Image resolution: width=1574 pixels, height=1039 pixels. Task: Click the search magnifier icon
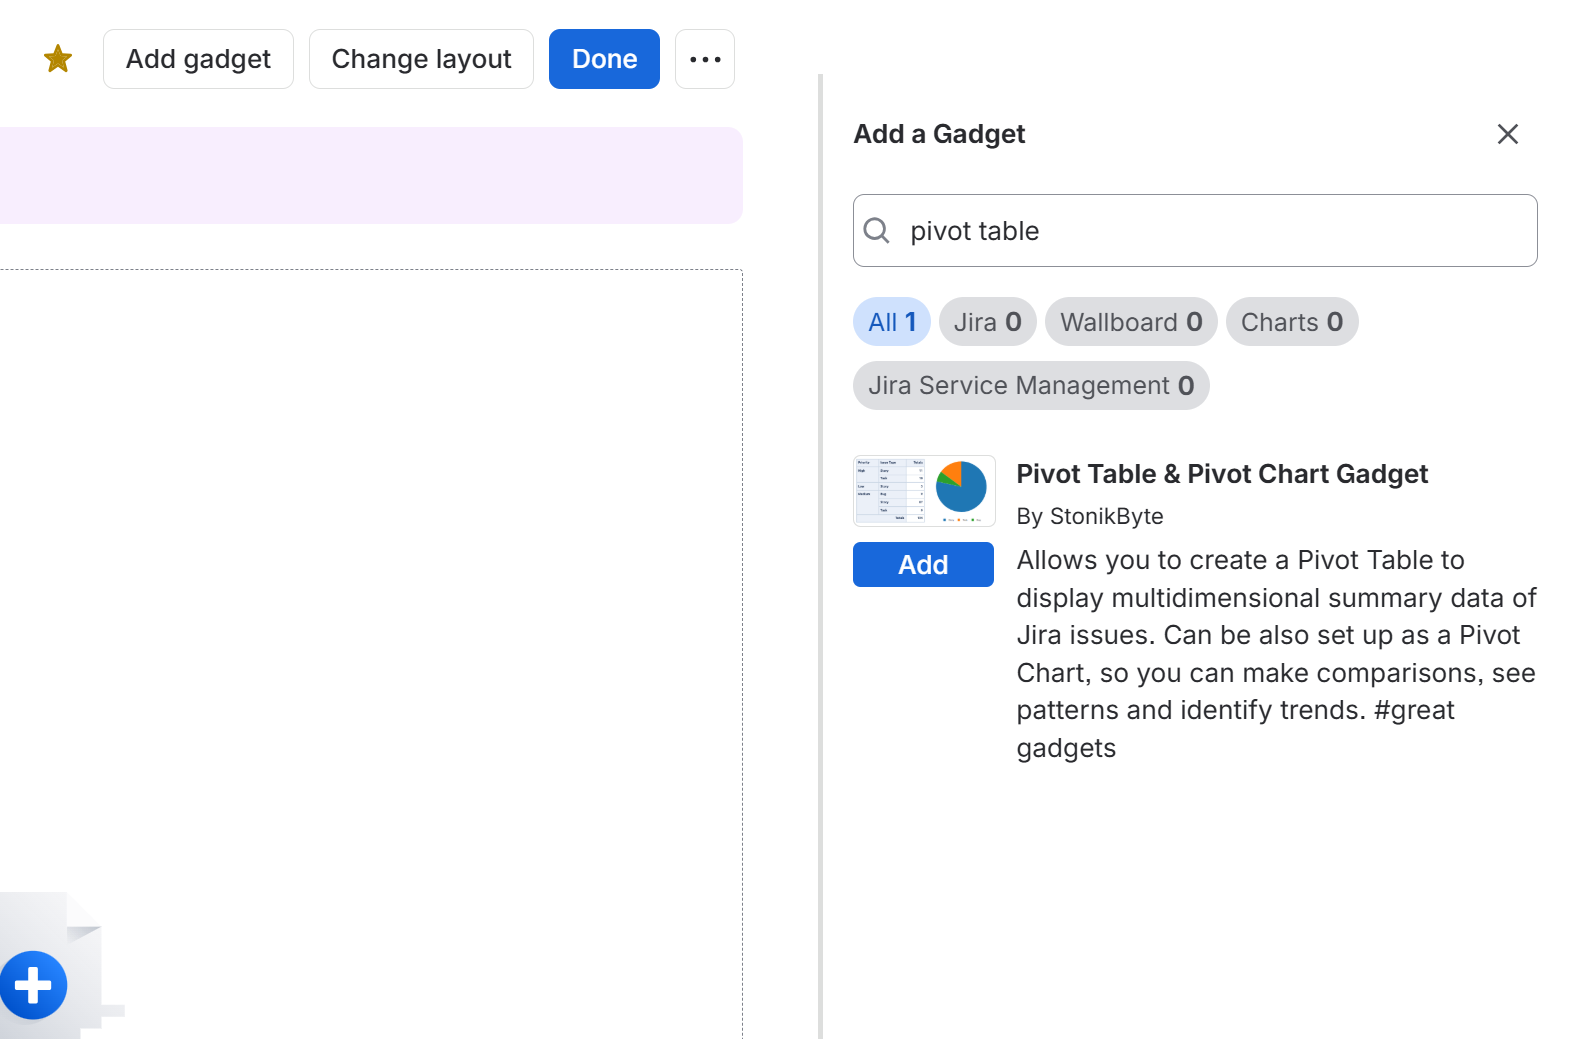point(876,230)
